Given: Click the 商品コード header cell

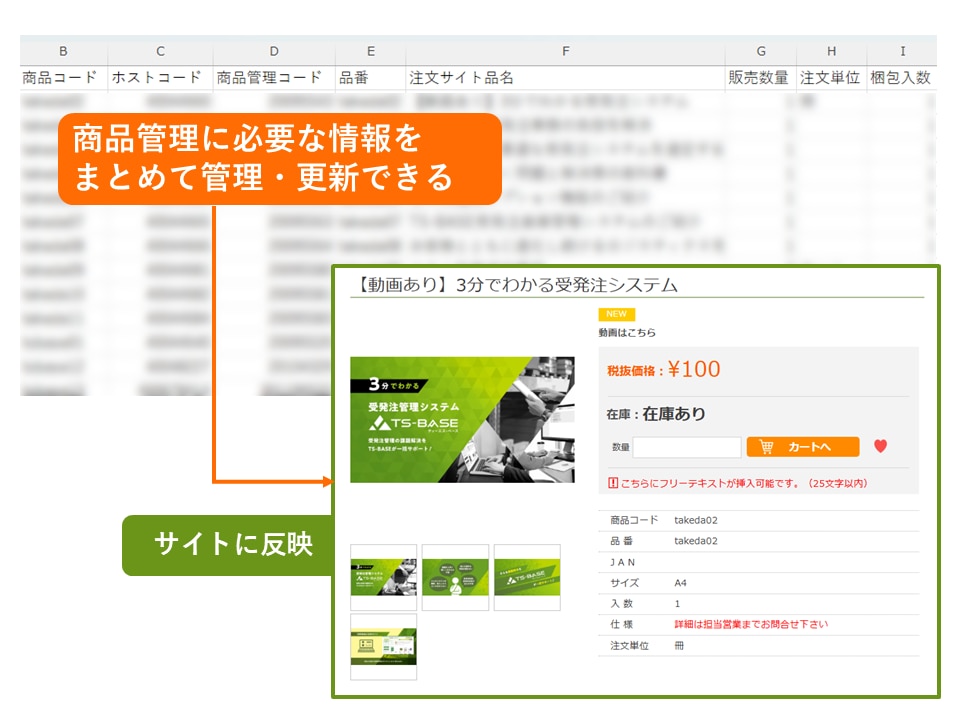Looking at the screenshot, I should 60,77.
